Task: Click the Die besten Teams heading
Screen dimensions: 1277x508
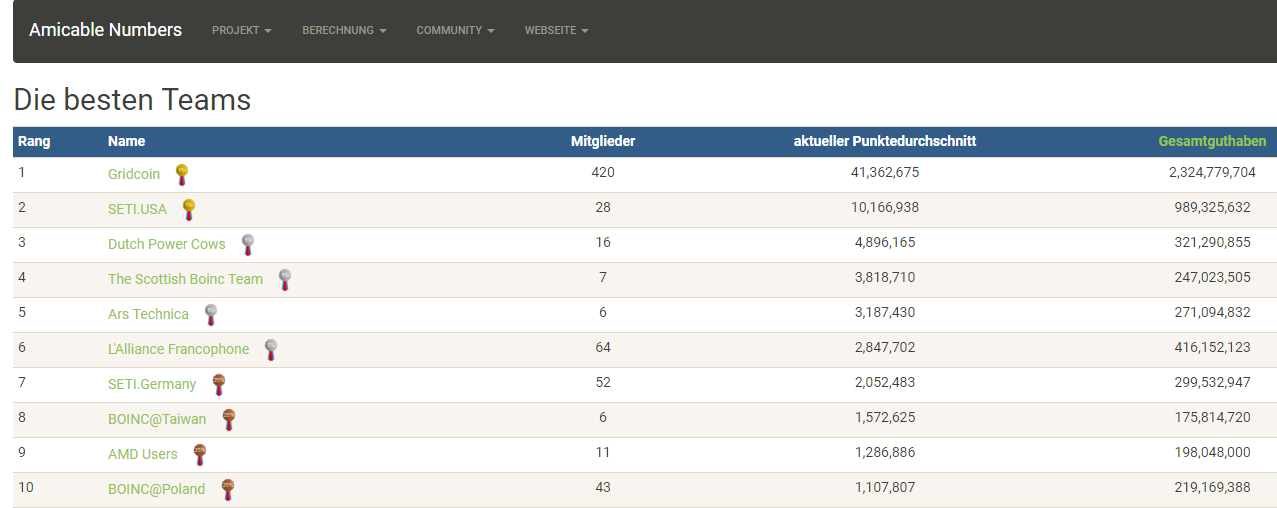Action: click(132, 100)
